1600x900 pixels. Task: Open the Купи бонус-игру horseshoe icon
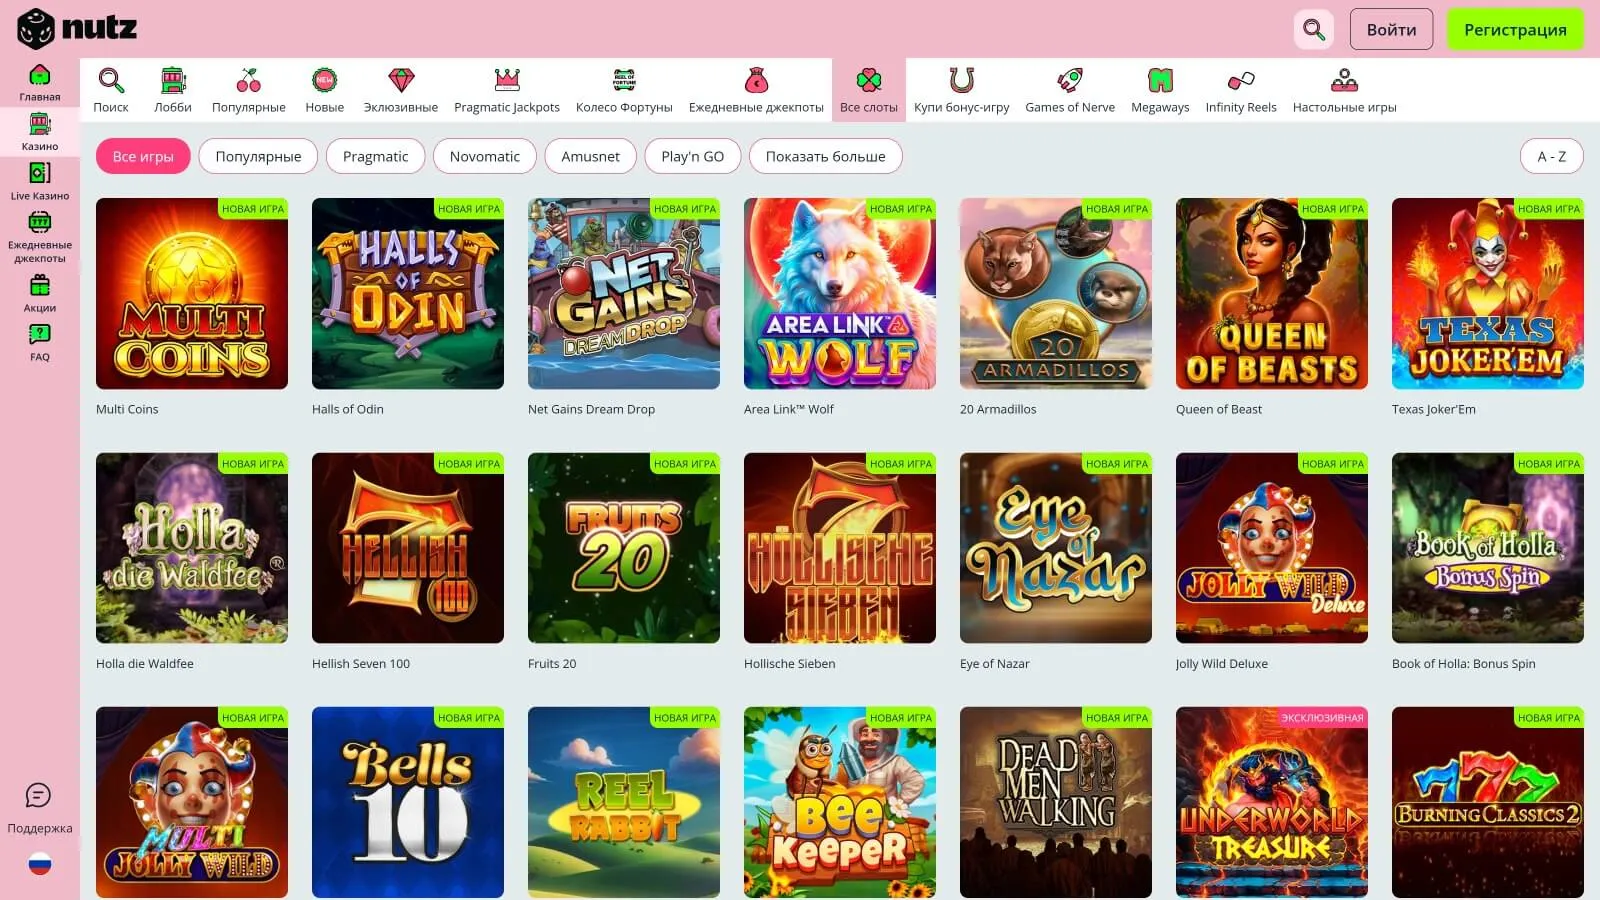click(x=961, y=80)
